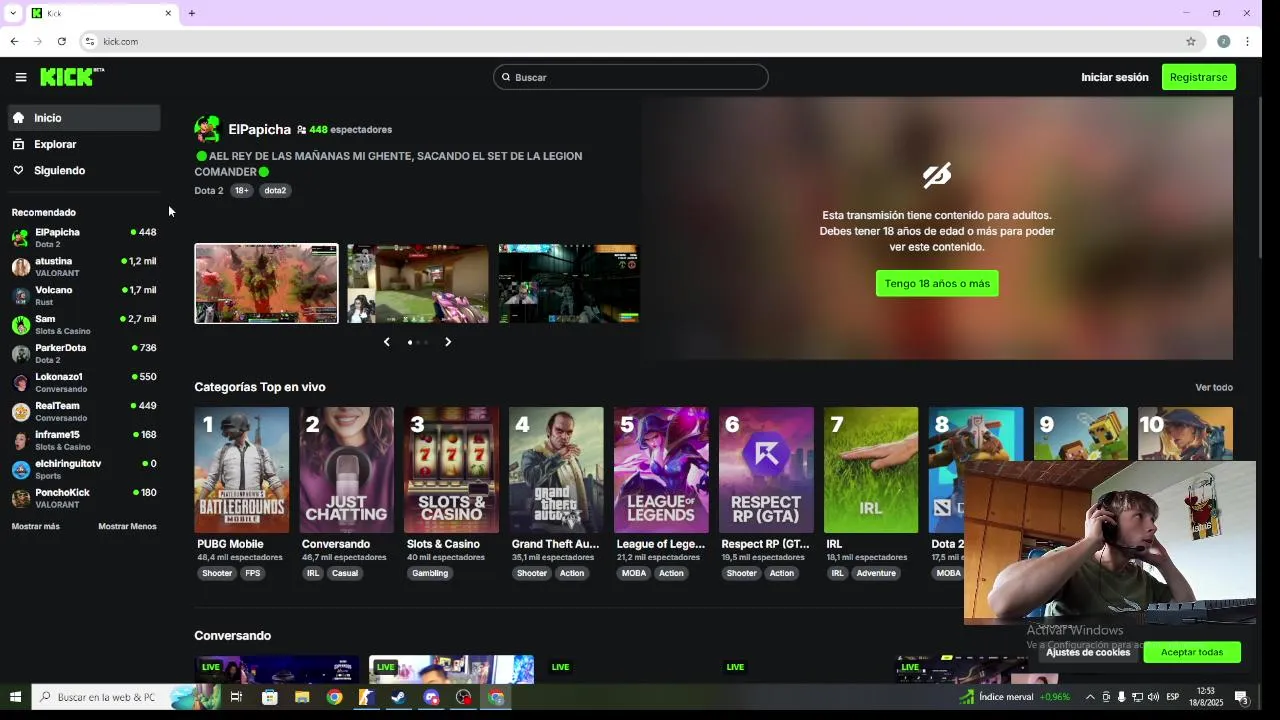Click Adventure tag under IRL
Image resolution: width=1280 pixels, height=720 pixels.
[x=876, y=573]
